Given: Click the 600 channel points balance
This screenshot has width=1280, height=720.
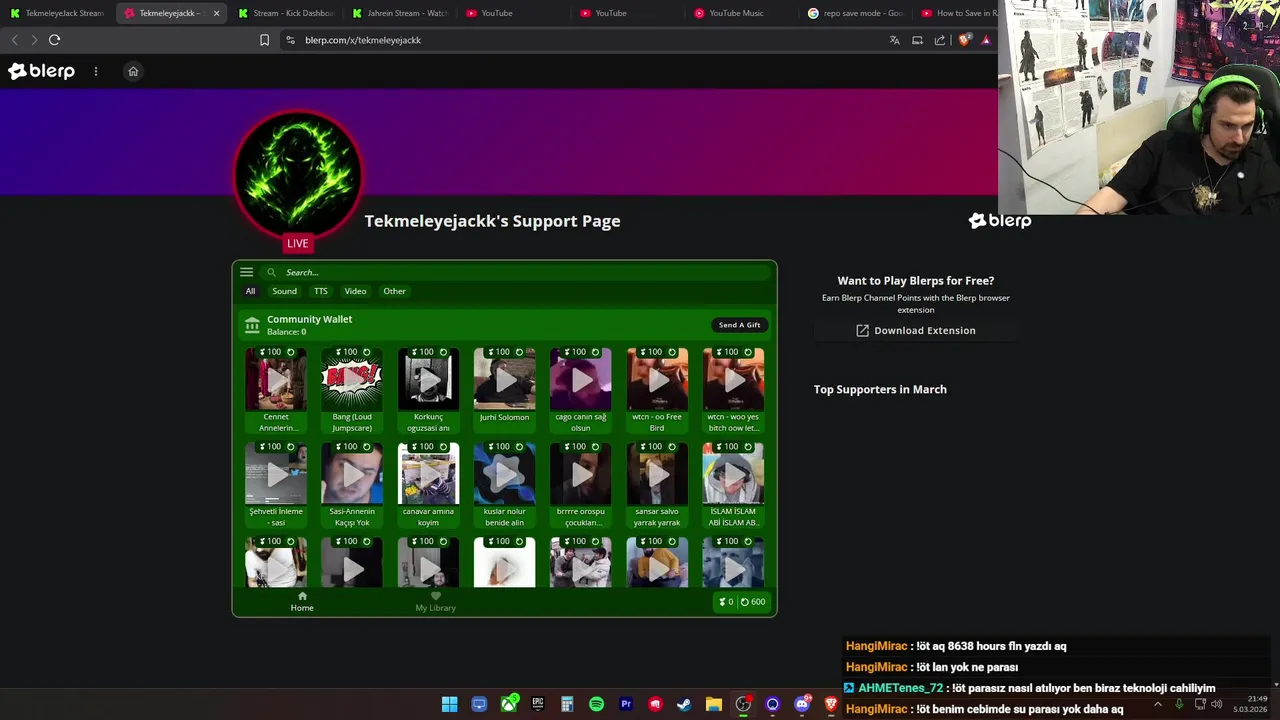Looking at the screenshot, I should (753, 602).
